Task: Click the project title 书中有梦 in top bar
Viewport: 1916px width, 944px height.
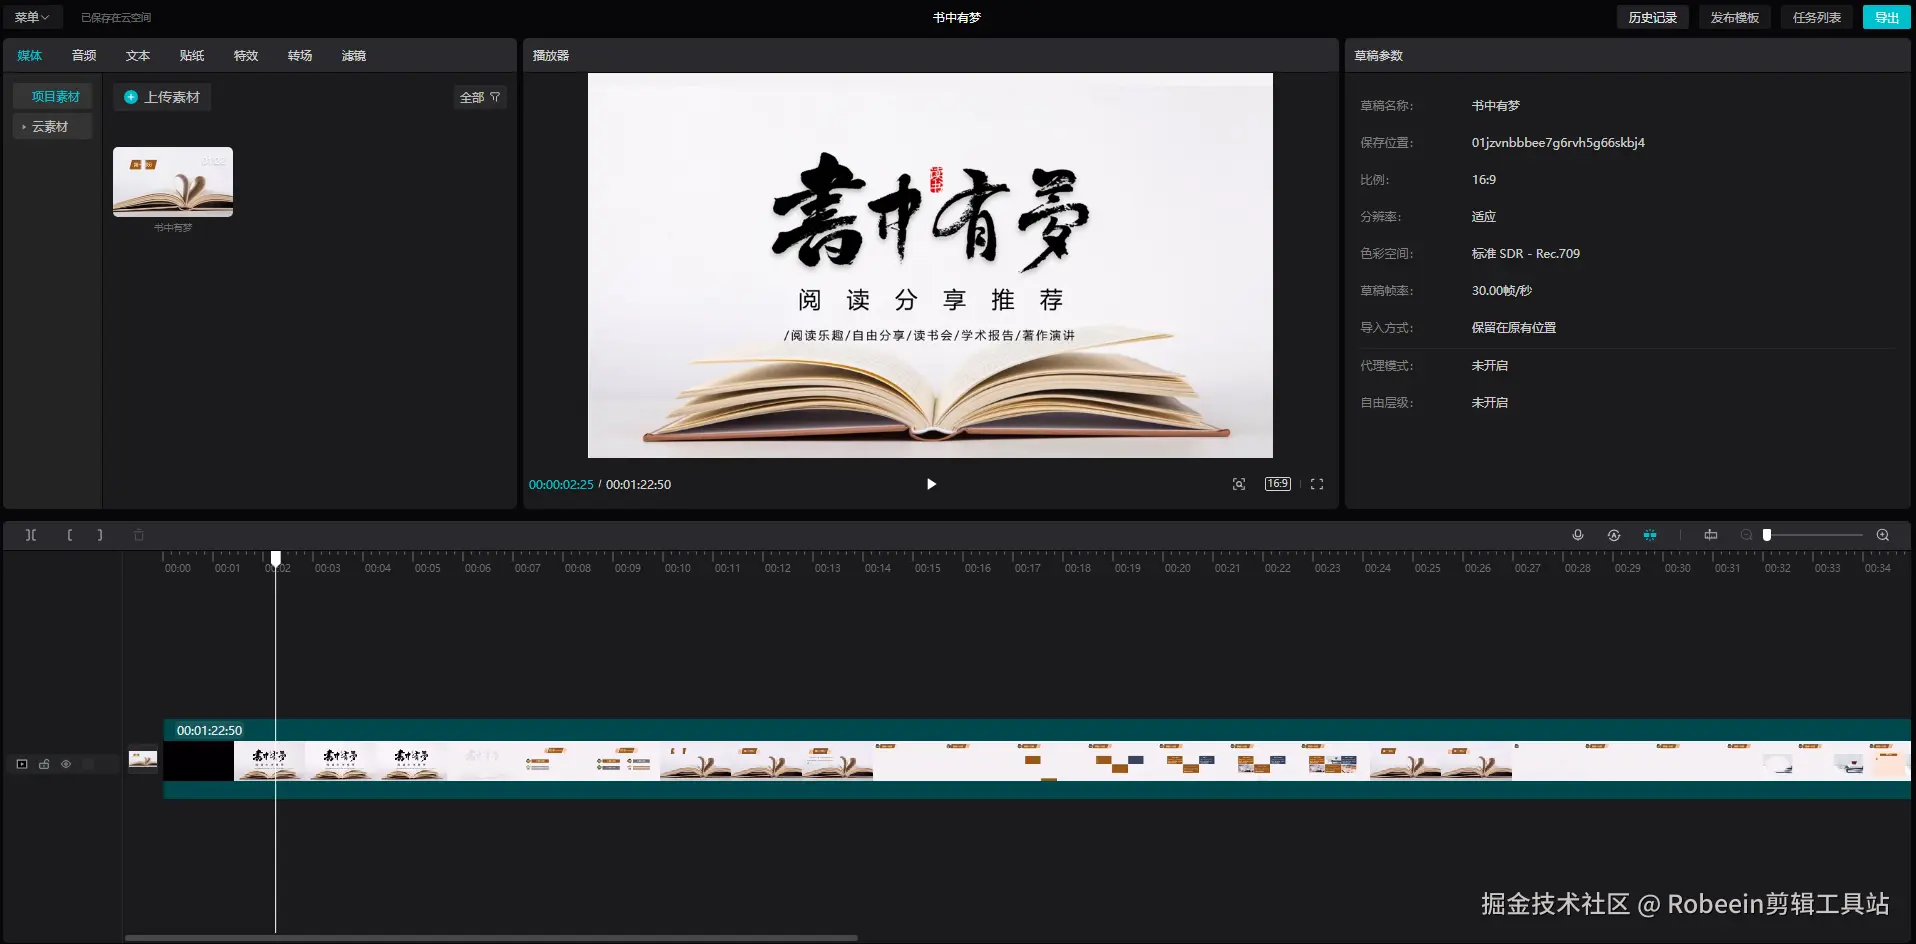Action: pos(957,17)
